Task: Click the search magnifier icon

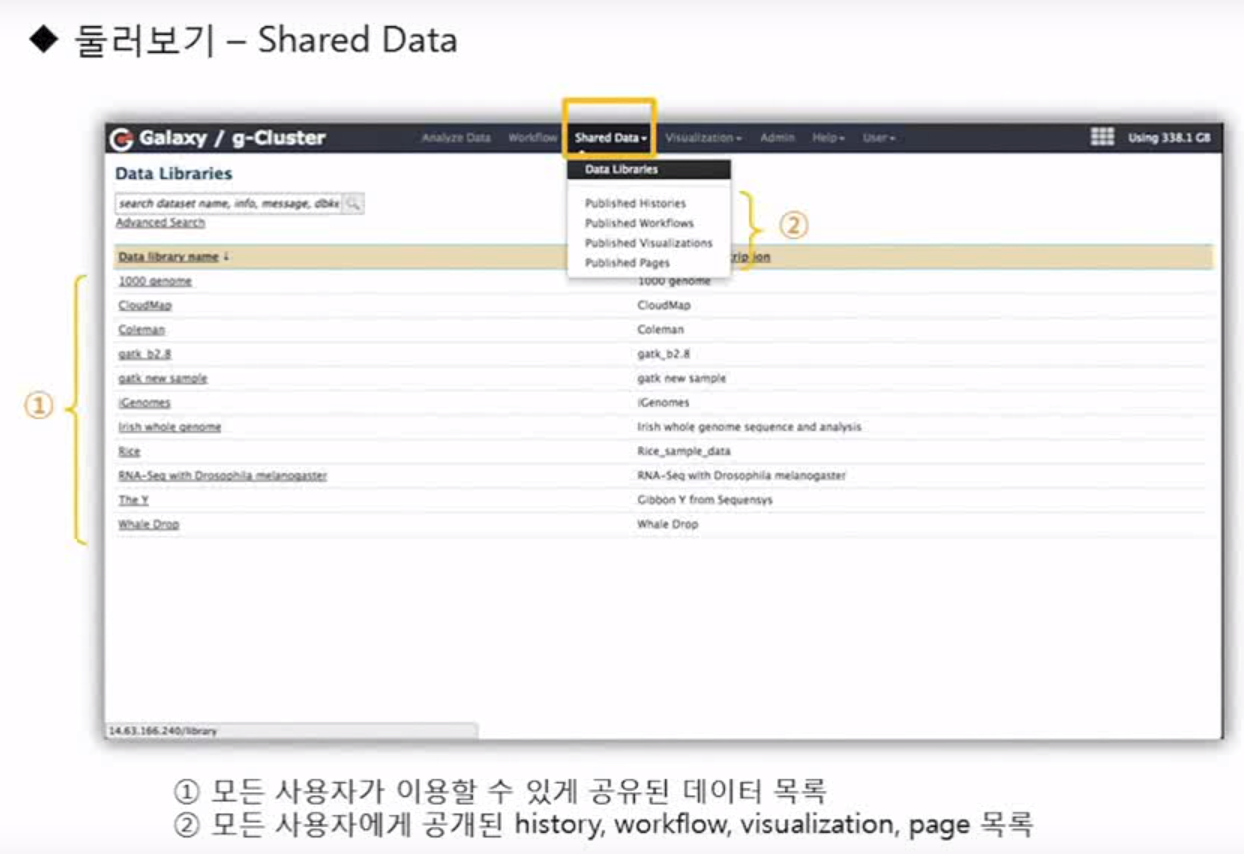Action: point(354,203)
